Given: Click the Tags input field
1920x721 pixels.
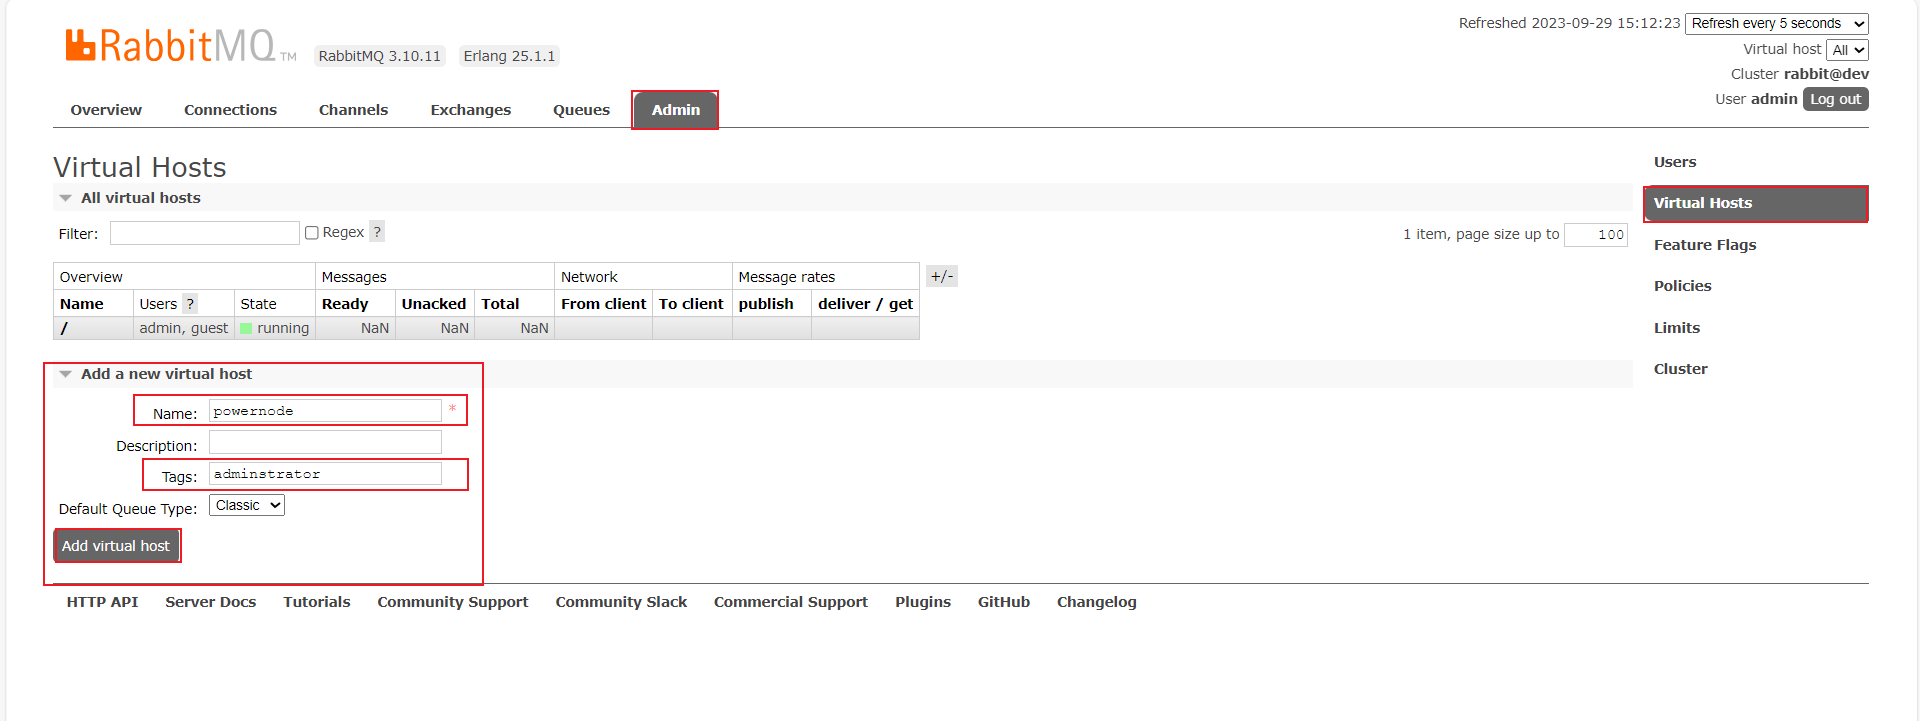Looking at the screenshot, I should tap(325, 474).
